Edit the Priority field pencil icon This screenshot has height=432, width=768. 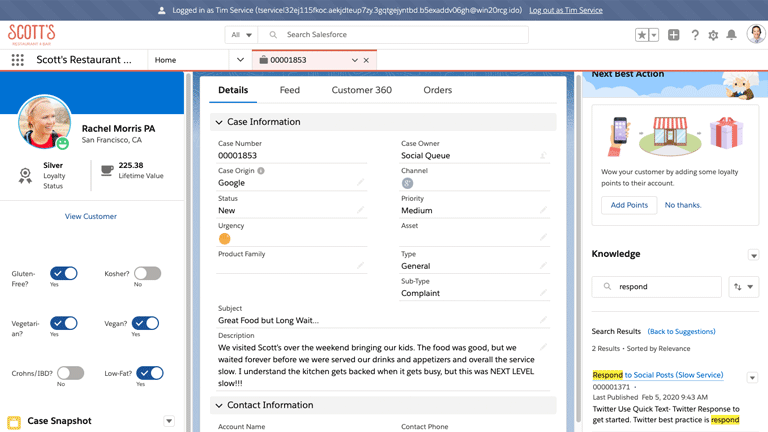click(543, 210)
